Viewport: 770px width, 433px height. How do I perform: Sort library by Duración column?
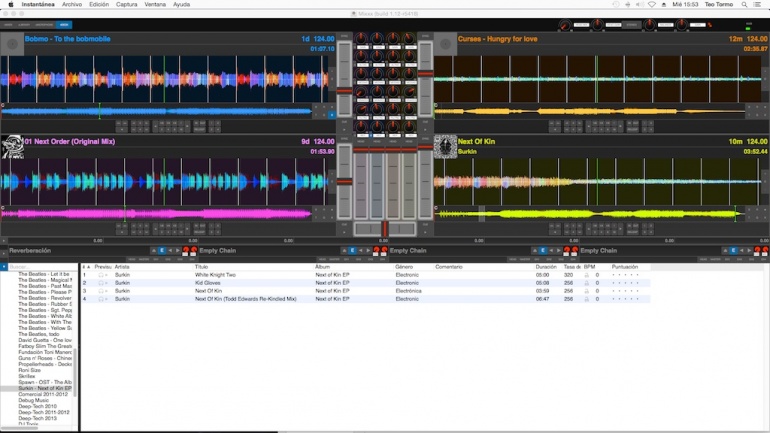546,267
